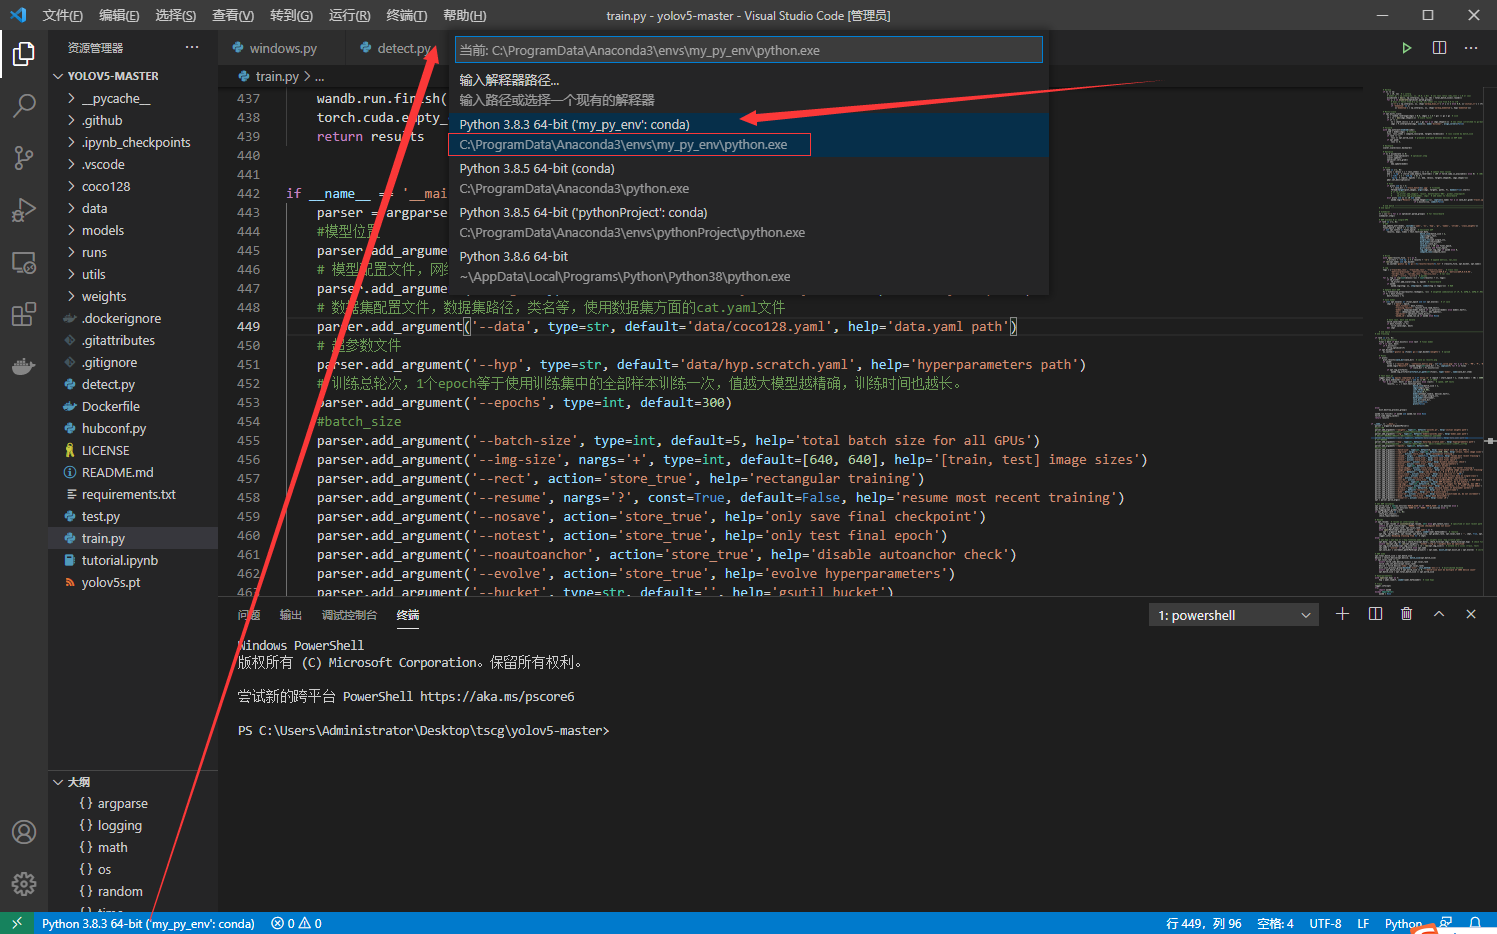Open the Source Control view
The image size is (1497, 934).
[24, 157]
